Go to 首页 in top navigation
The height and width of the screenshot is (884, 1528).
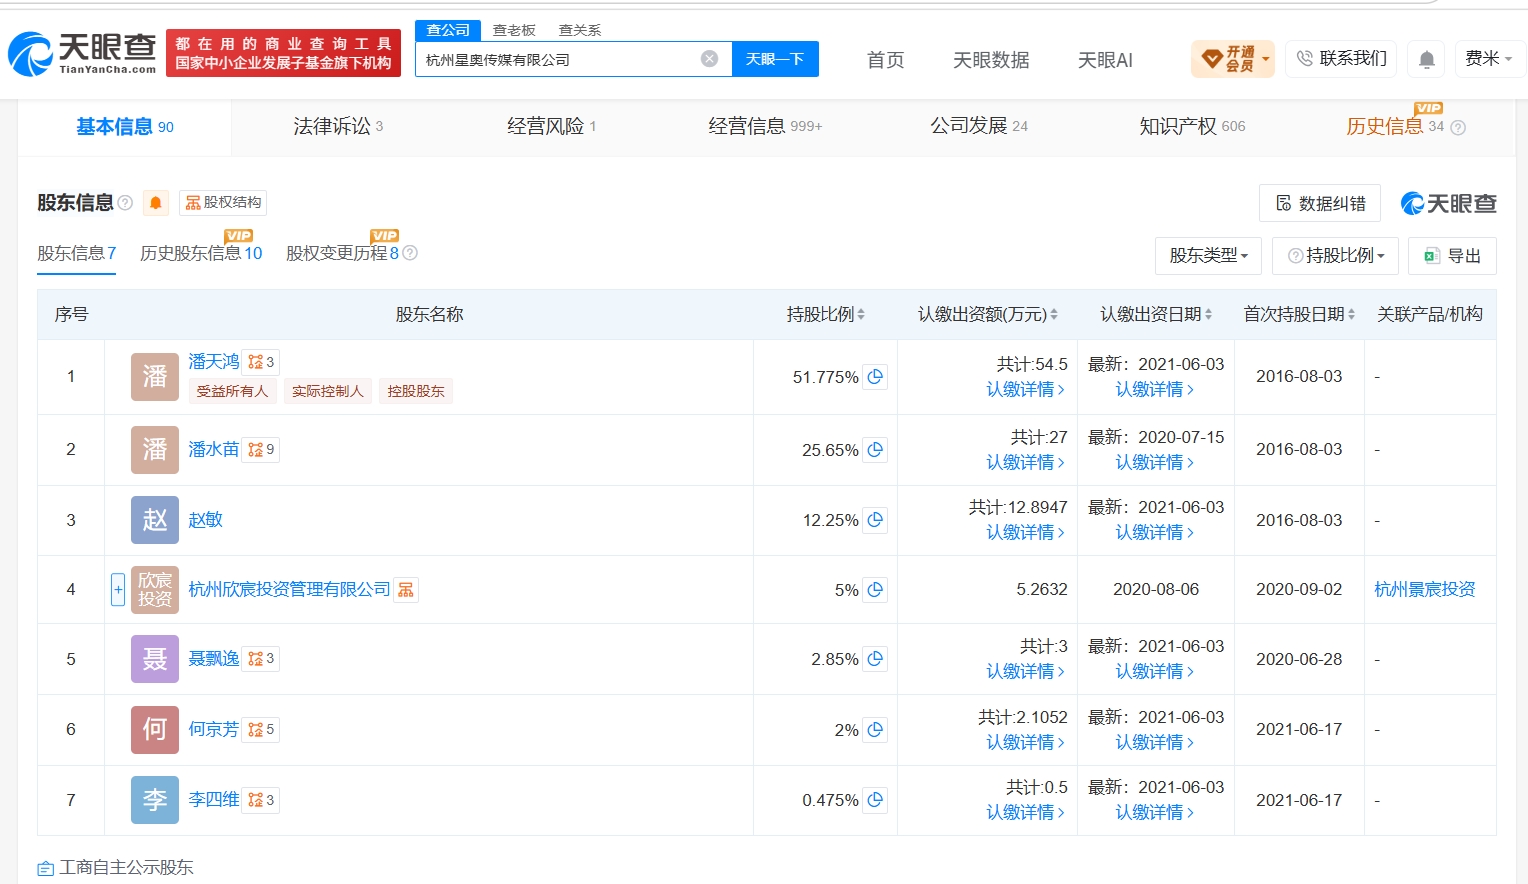[x=885, y=60]
